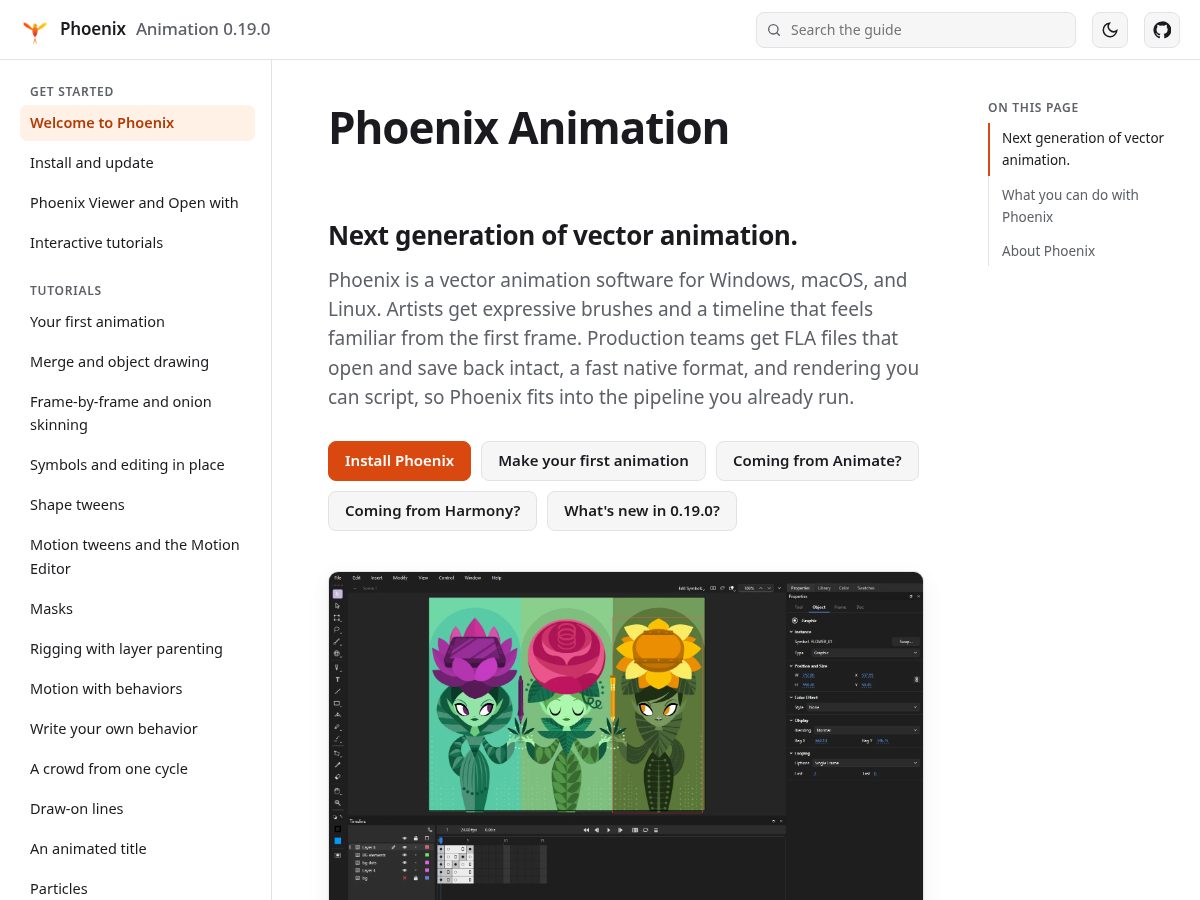Open the Draw-on lines tutorial

pos(137,809)
